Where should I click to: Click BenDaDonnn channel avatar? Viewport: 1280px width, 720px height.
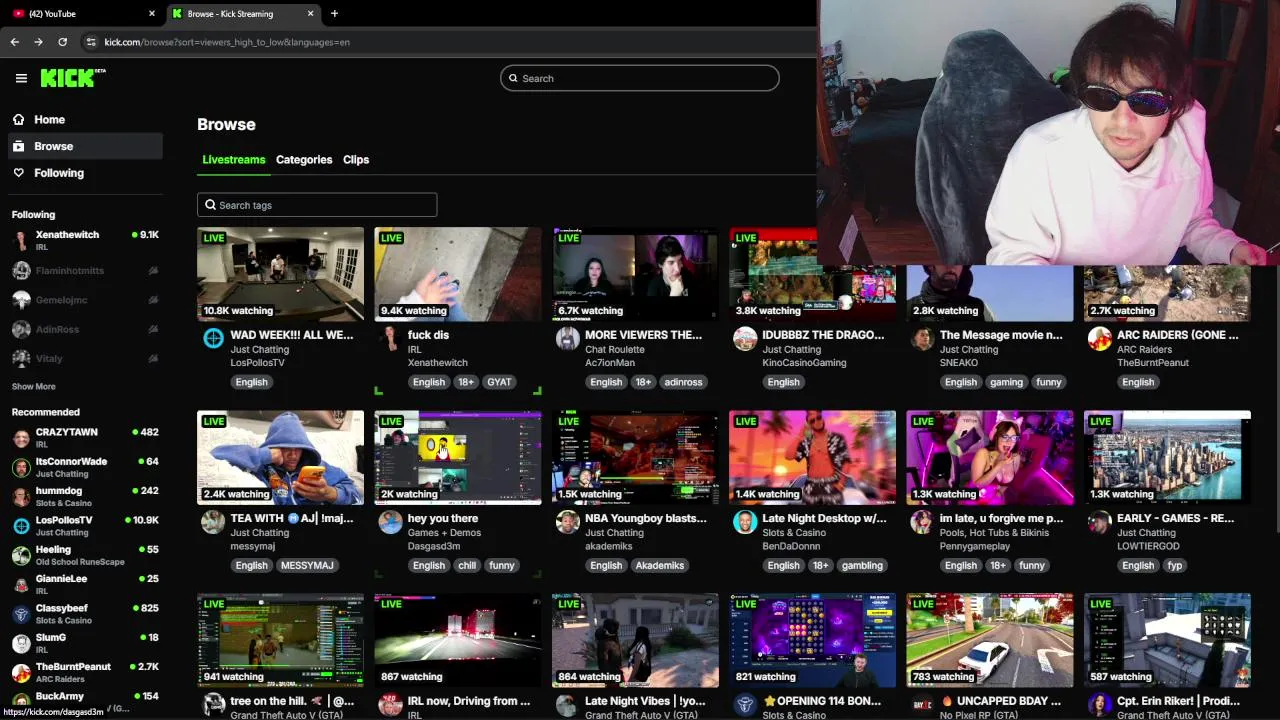tap(745, 522)
